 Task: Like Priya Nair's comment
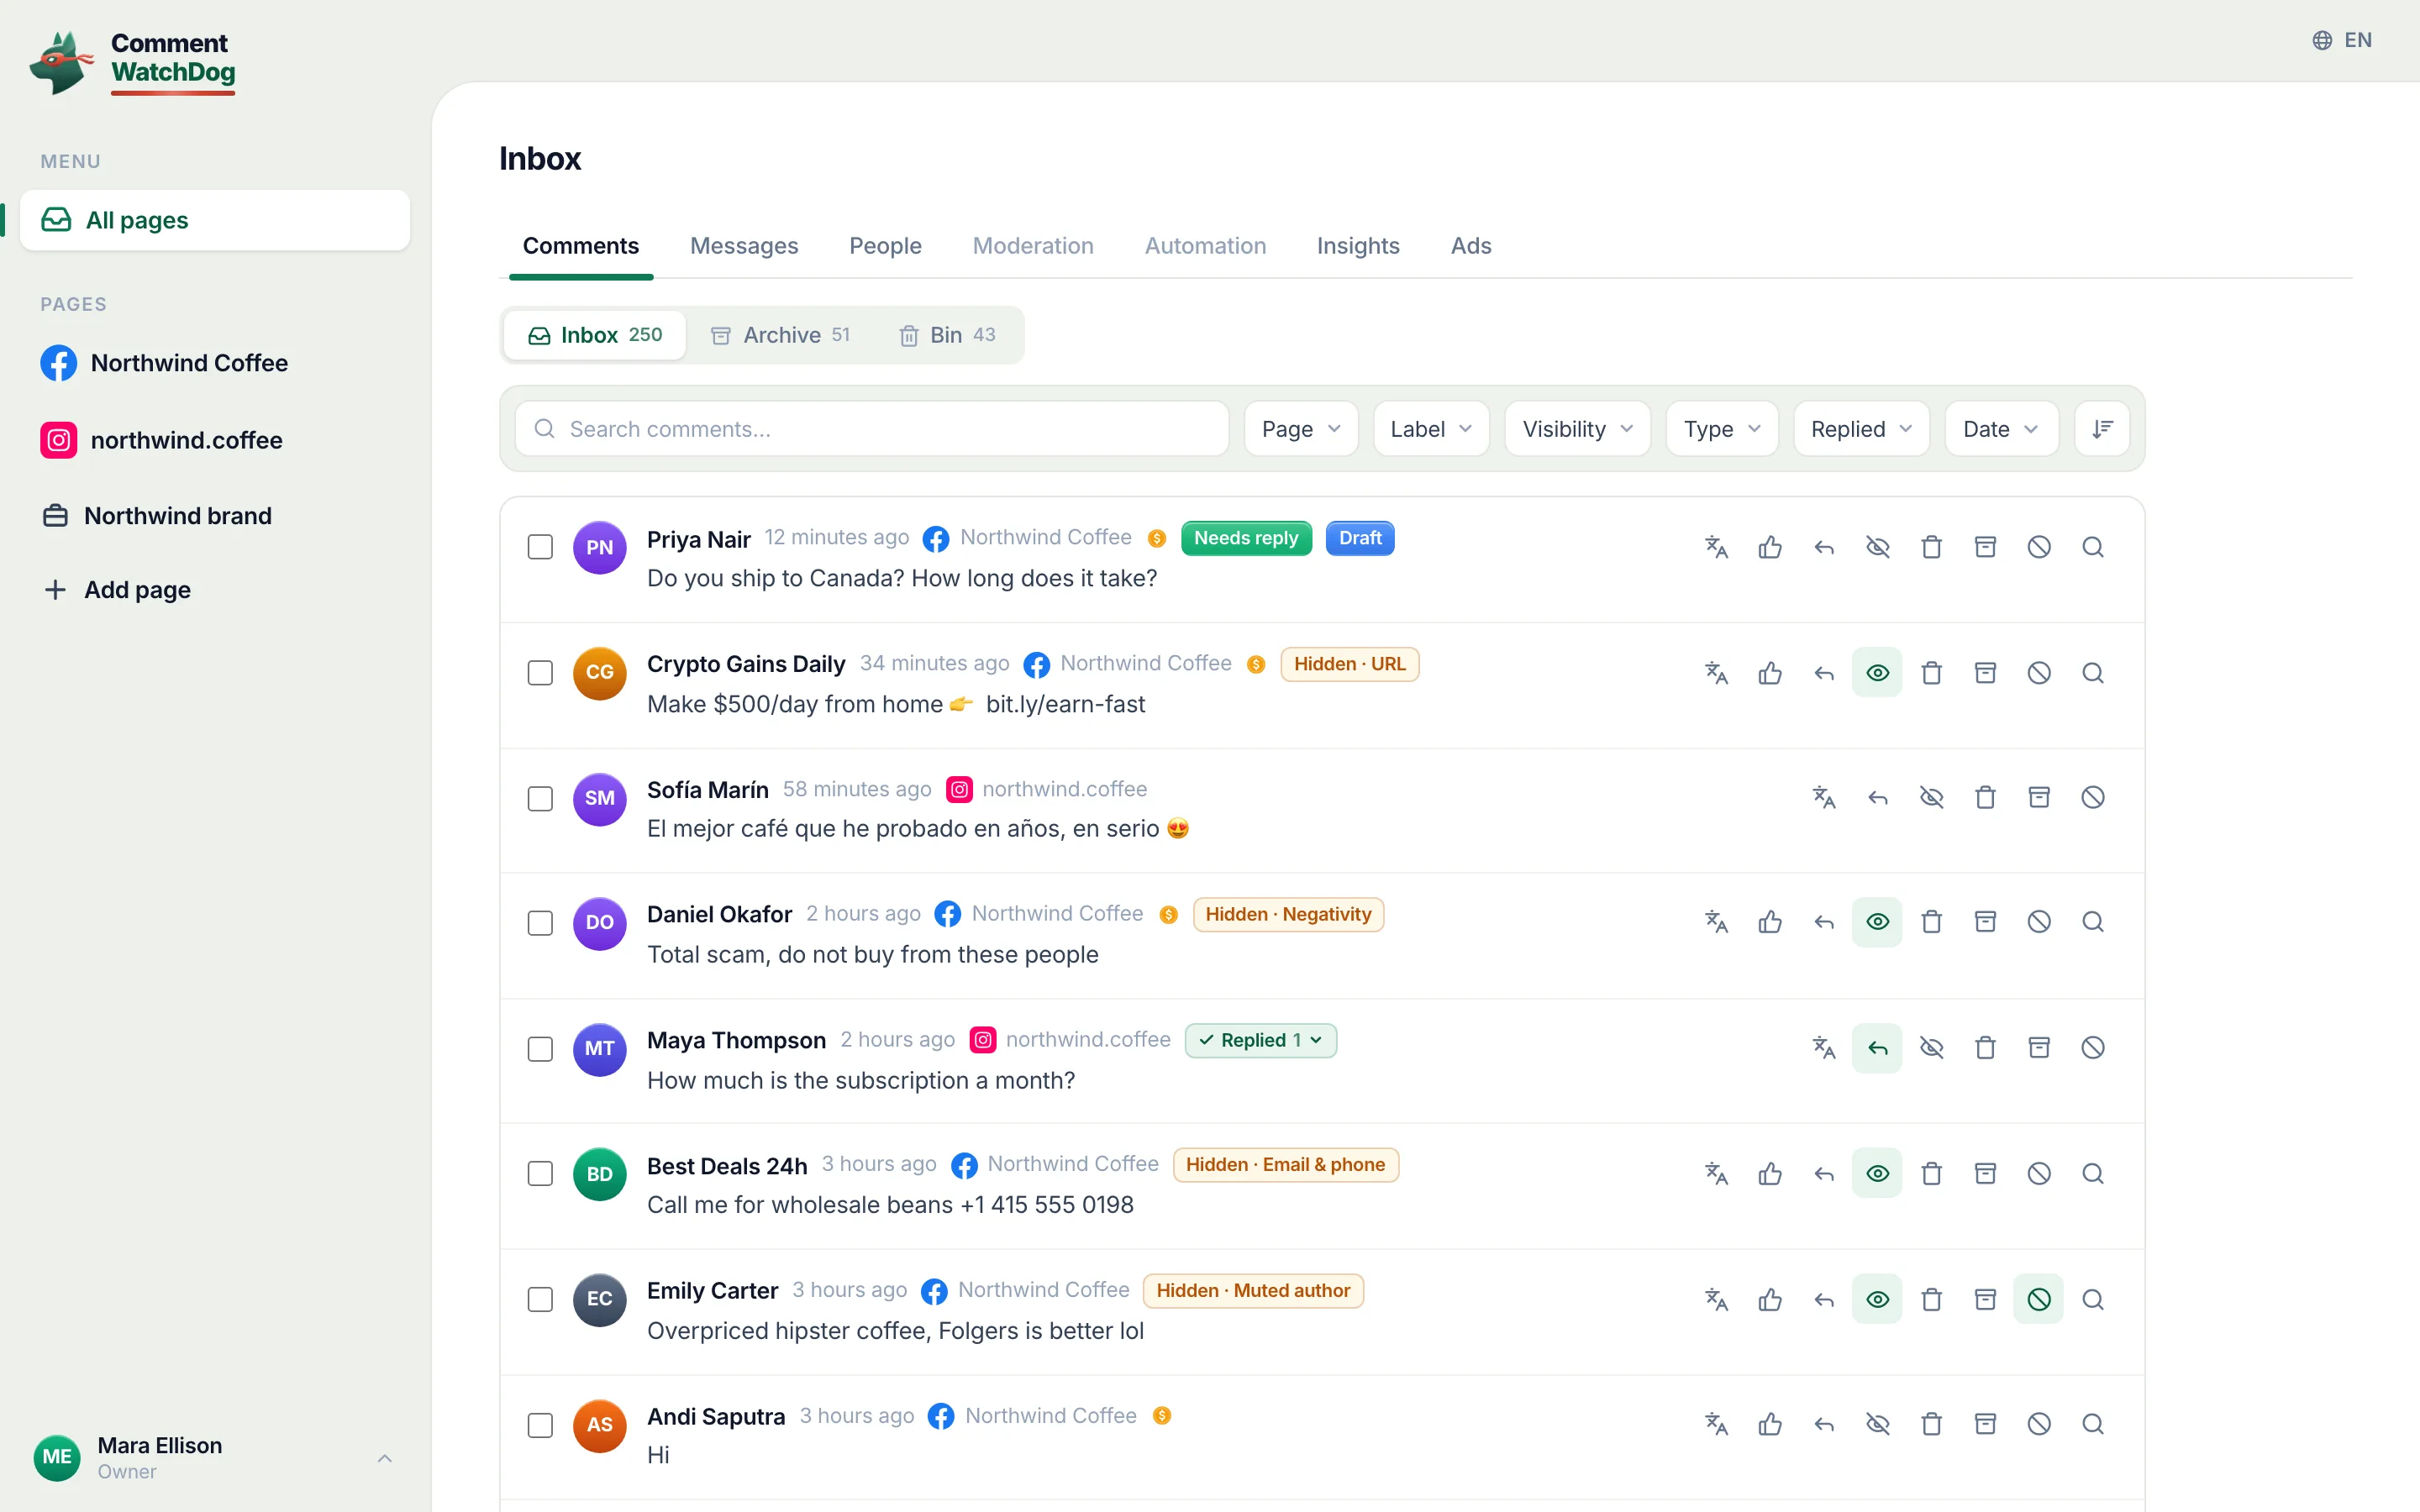pos(1770,547)
